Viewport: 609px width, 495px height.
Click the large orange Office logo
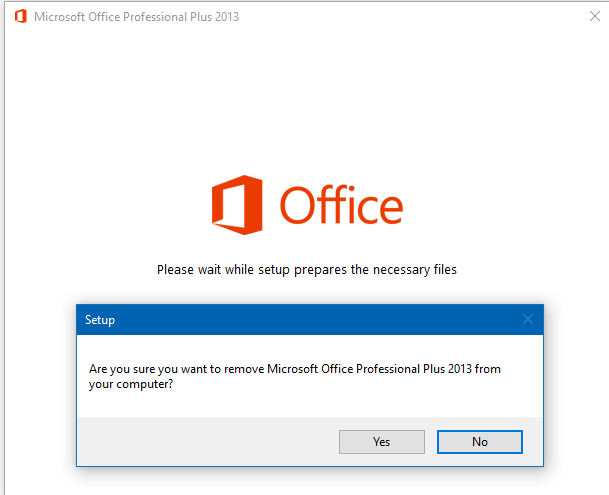click(x=237, y=205)
